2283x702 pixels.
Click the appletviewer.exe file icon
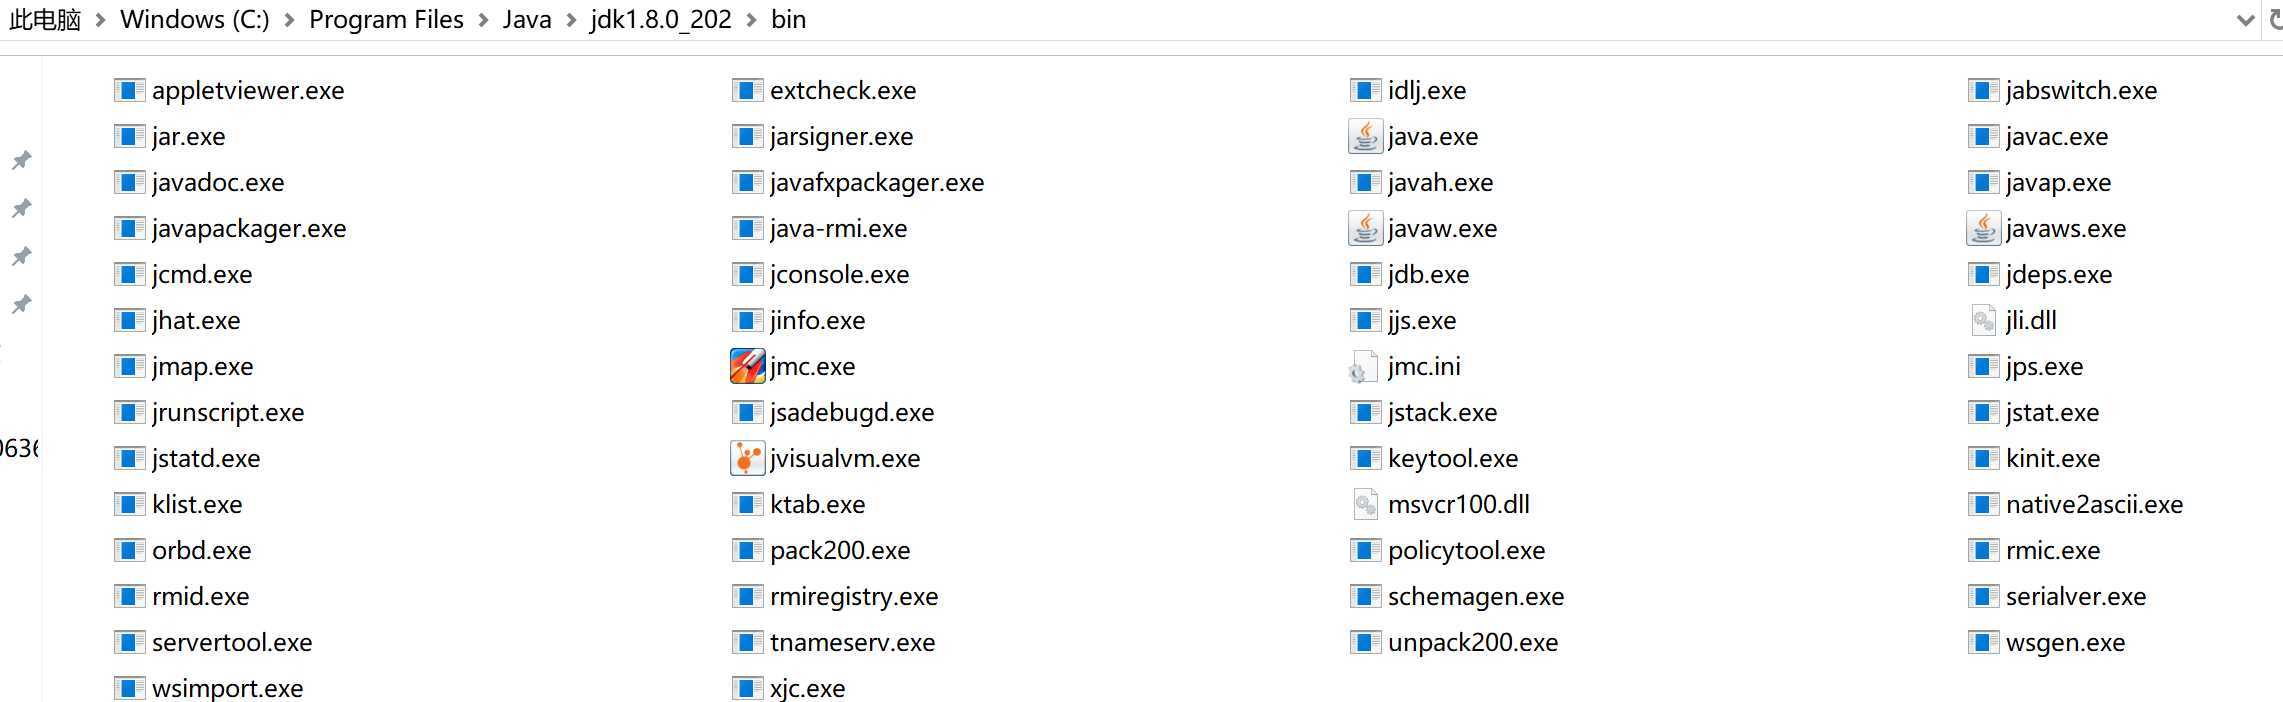click(x=129, y=90)
